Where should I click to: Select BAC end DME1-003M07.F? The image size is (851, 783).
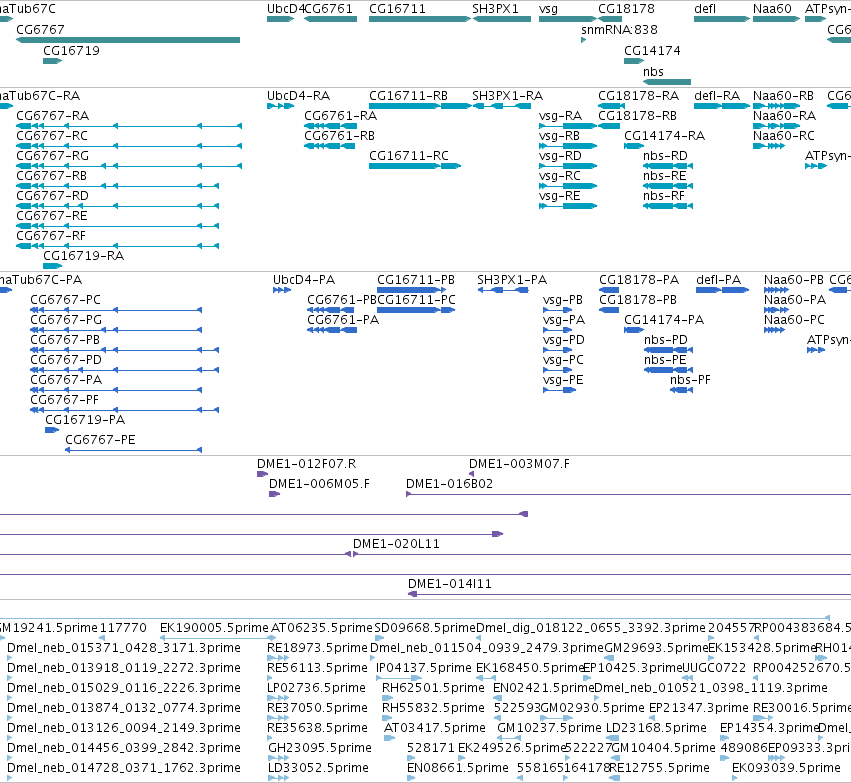[x=471, y=474]
